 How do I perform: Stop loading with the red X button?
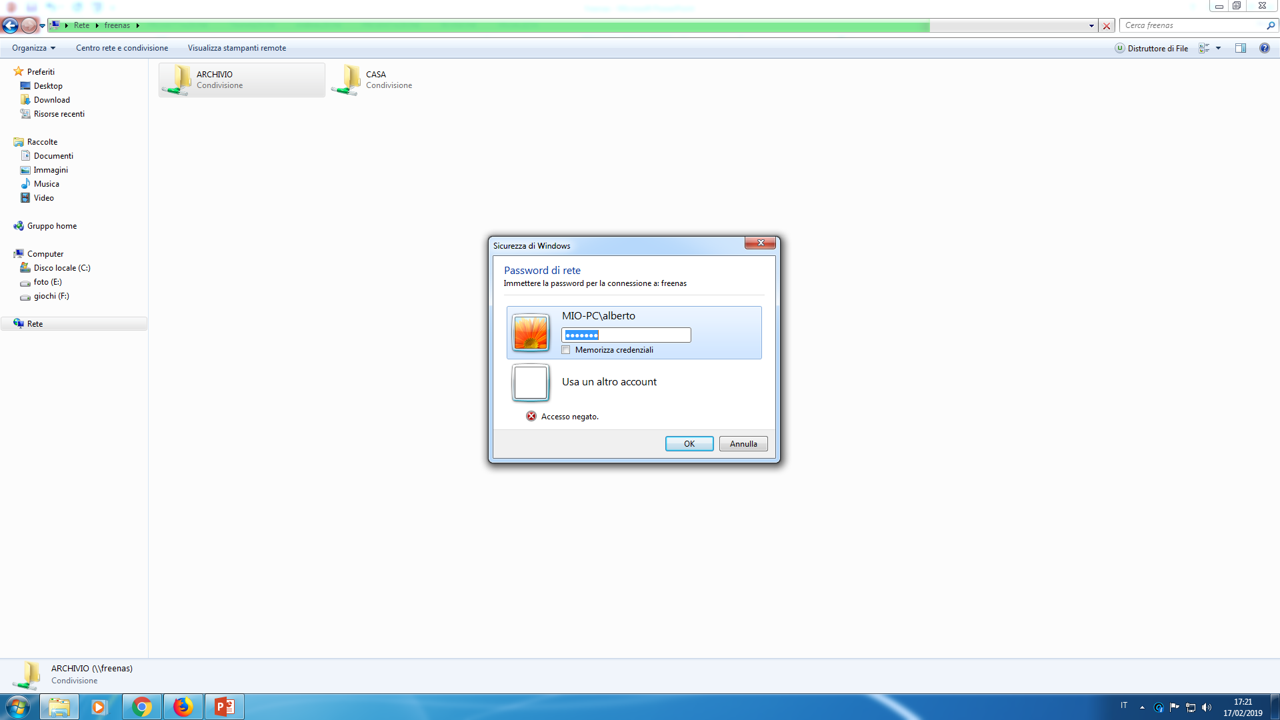(1106, 25)
